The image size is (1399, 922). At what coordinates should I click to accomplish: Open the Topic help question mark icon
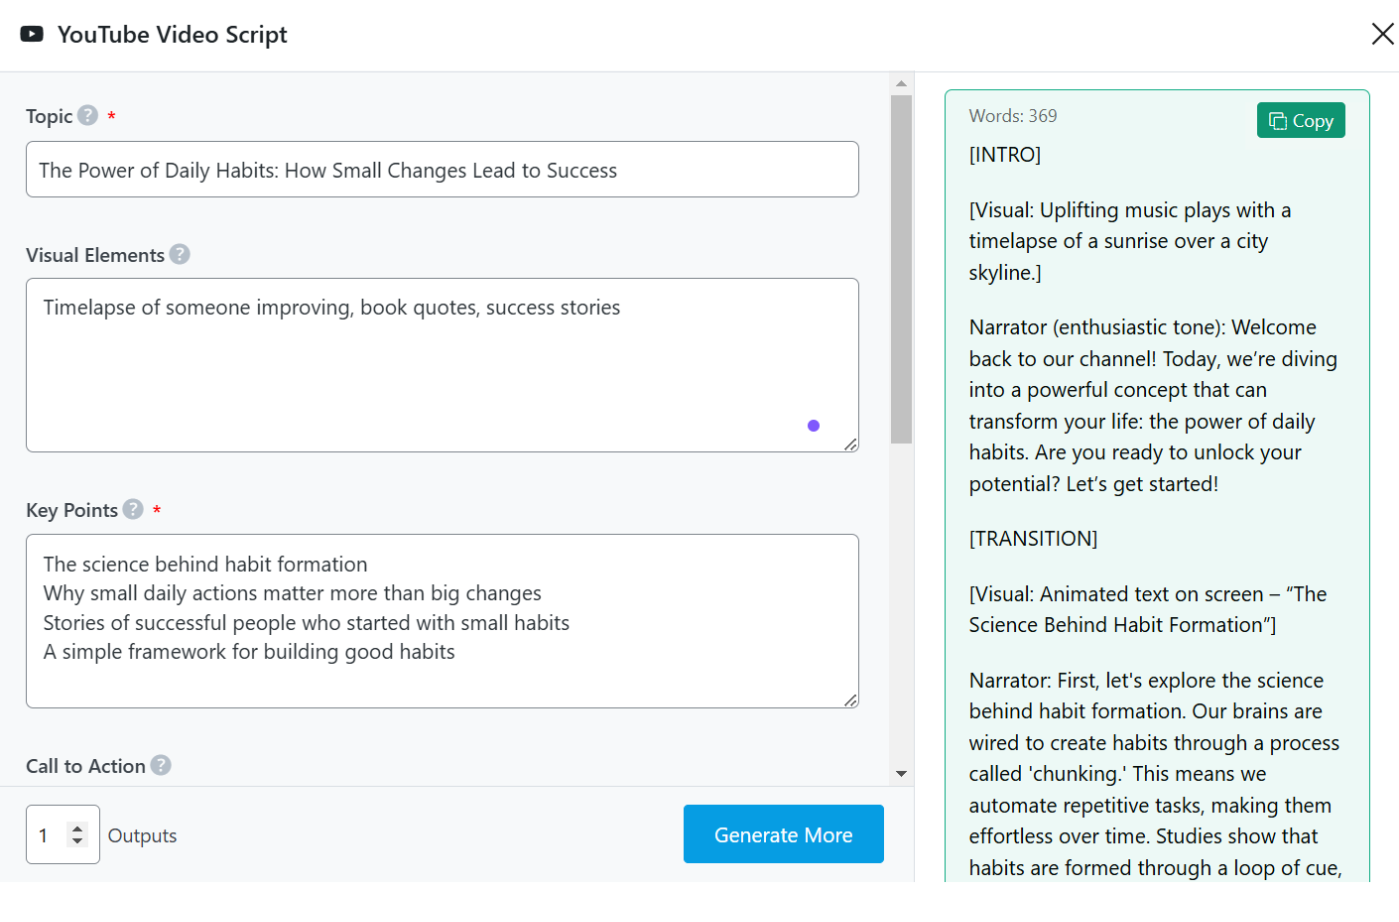[x=88, y=116]
